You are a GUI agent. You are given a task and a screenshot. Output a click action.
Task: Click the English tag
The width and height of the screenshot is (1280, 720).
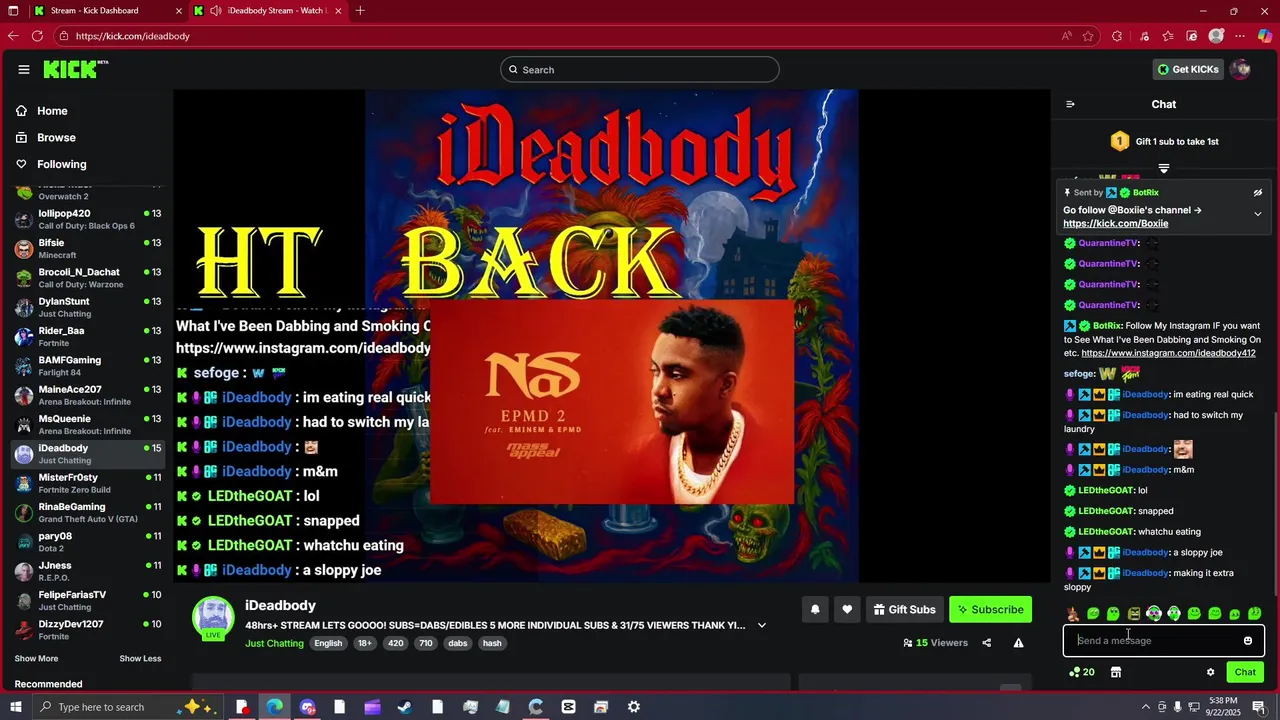tap(328, 643)
